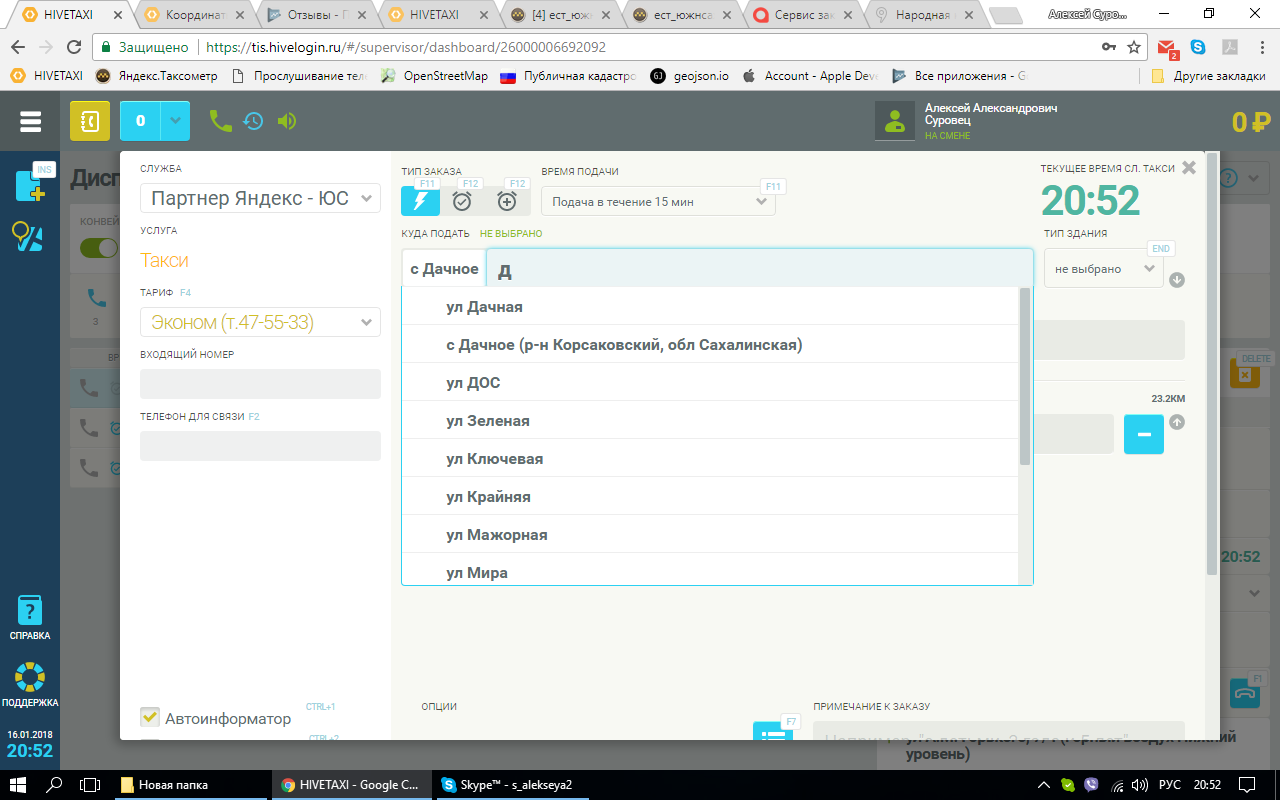This screenshot has width=1280, height=800.
Task: Select the urgent lightning order type
Action: click(x=420, y=201)
